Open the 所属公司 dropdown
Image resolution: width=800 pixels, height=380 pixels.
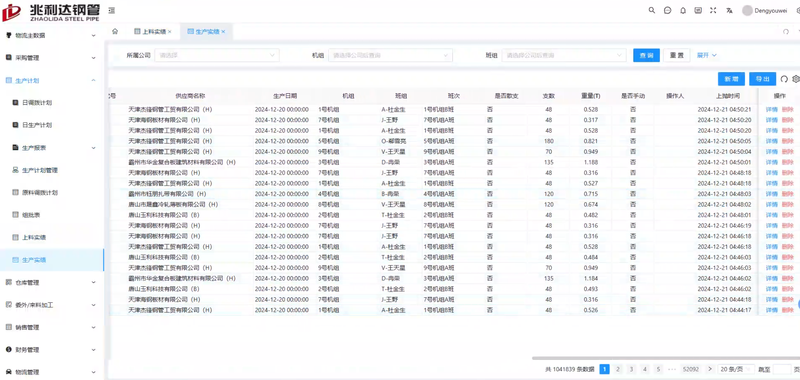(217, 55)
